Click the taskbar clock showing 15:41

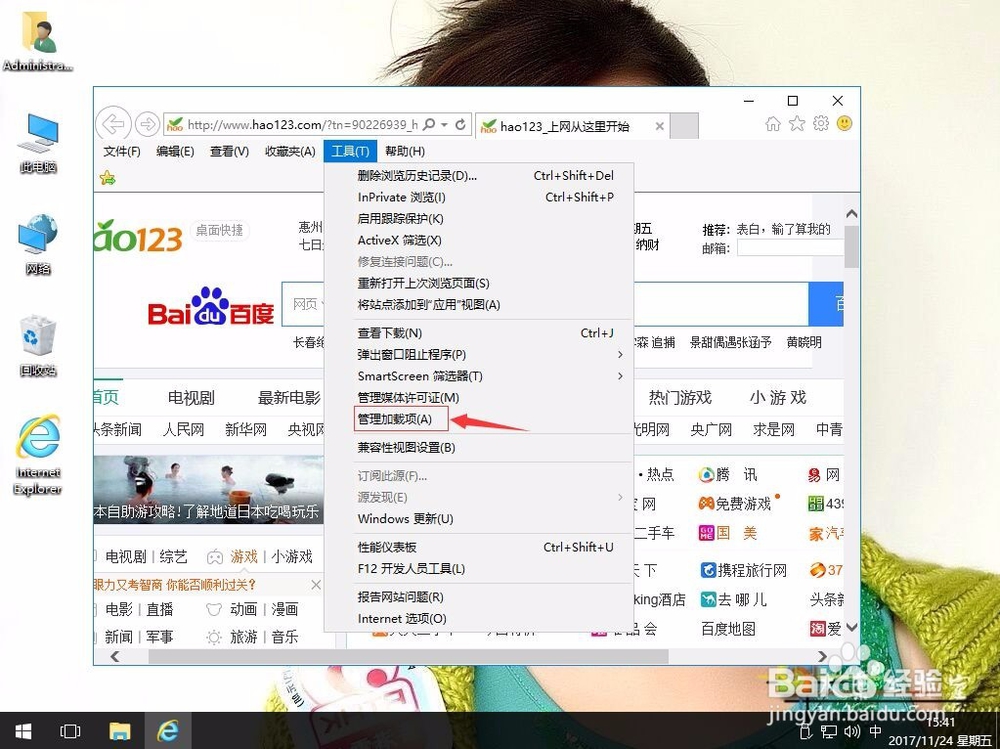coord(940,731)
